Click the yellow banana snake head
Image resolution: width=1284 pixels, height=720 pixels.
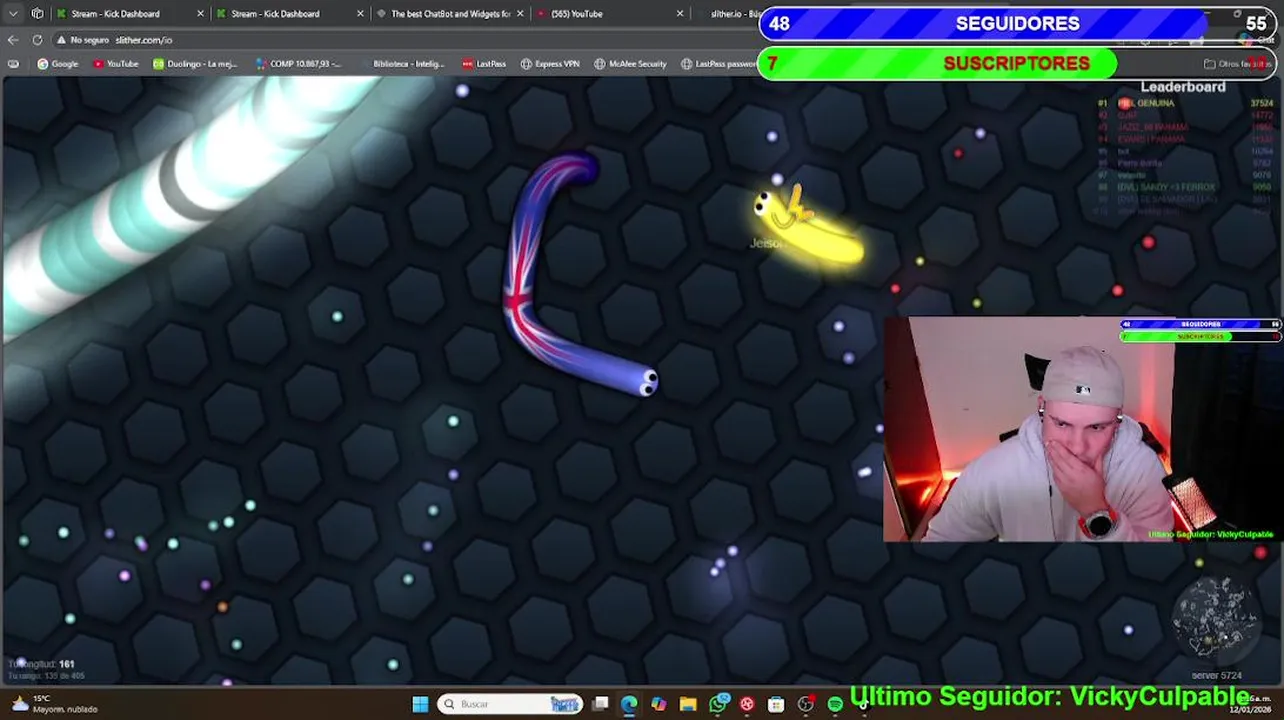(x=765, y=206)
